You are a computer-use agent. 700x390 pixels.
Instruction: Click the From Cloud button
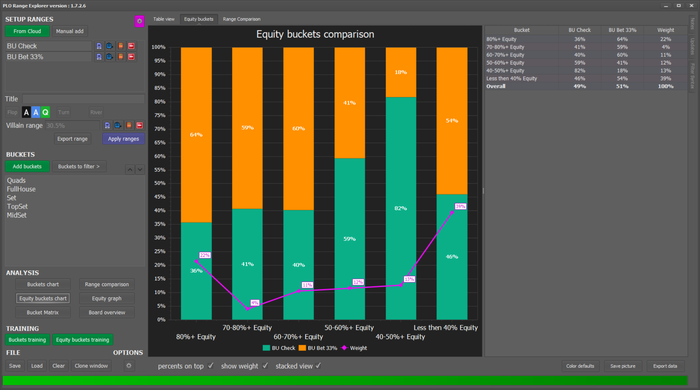point(27,31)
